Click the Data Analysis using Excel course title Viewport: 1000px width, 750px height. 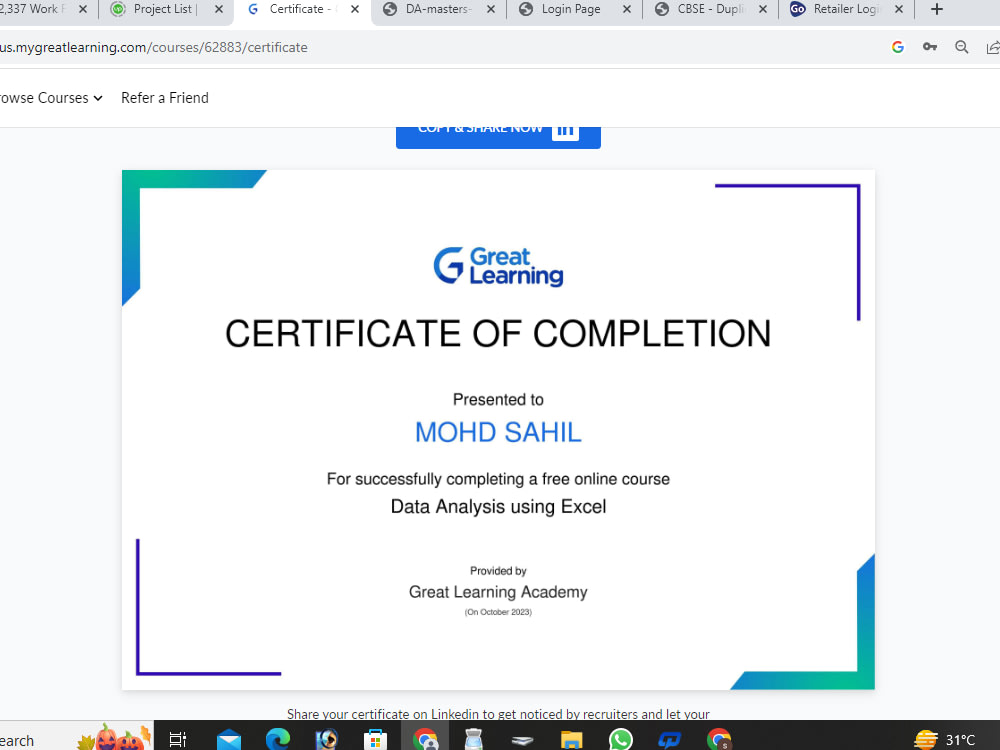[x=498, y=506]
